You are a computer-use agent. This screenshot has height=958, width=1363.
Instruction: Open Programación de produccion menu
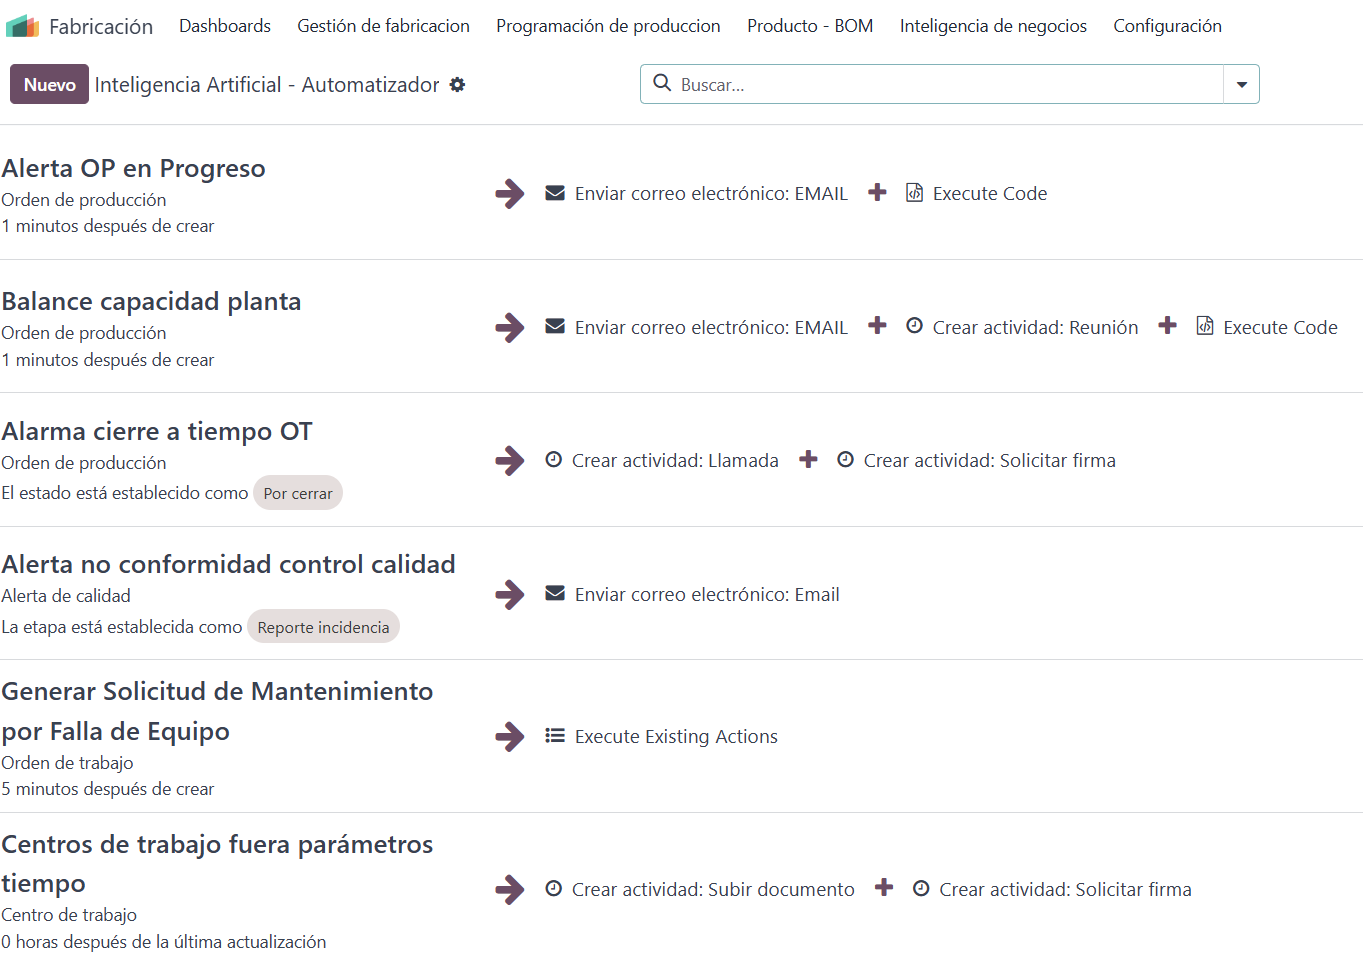pos(608,26)
